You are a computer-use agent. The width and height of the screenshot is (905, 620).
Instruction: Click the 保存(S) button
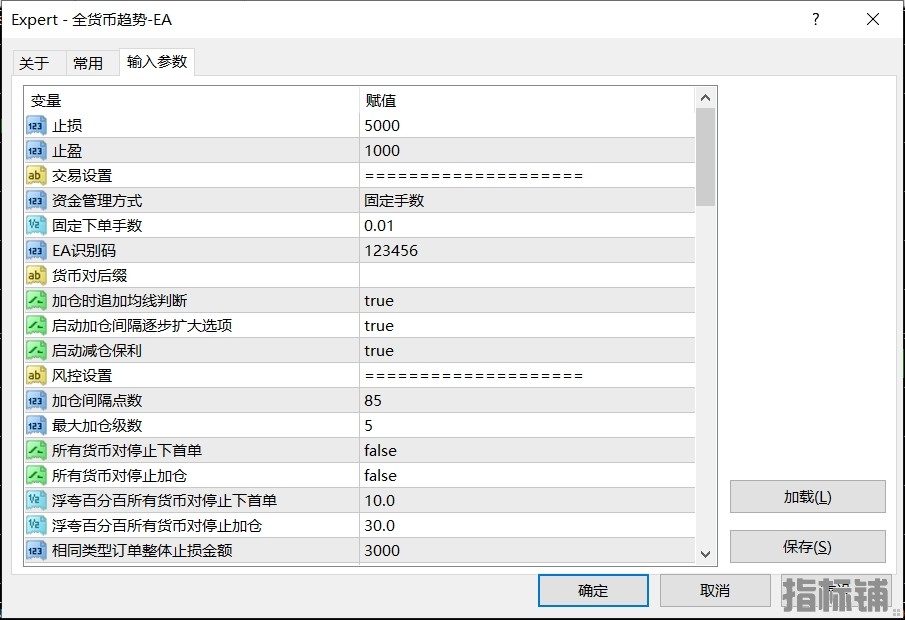[807, 547]
